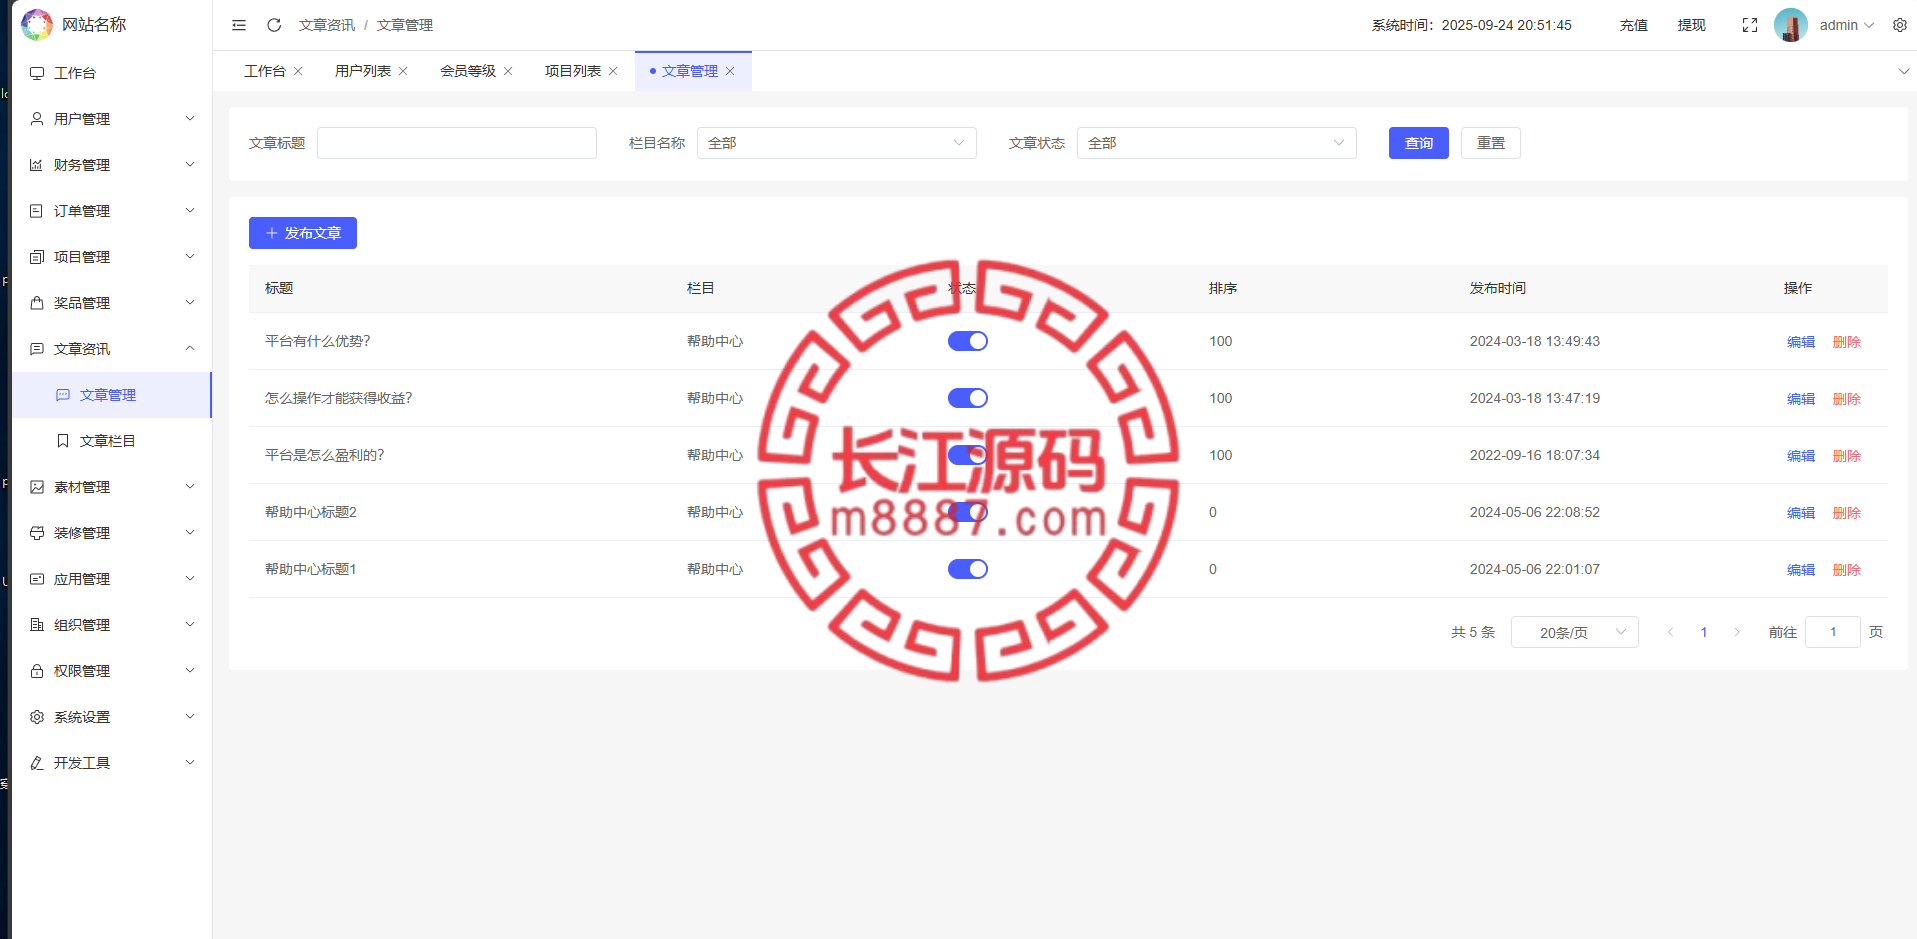Expand the tabs overflow chevron
Image resolution: width=1917 pixels, height=939 pixels.
[1903, 71]
